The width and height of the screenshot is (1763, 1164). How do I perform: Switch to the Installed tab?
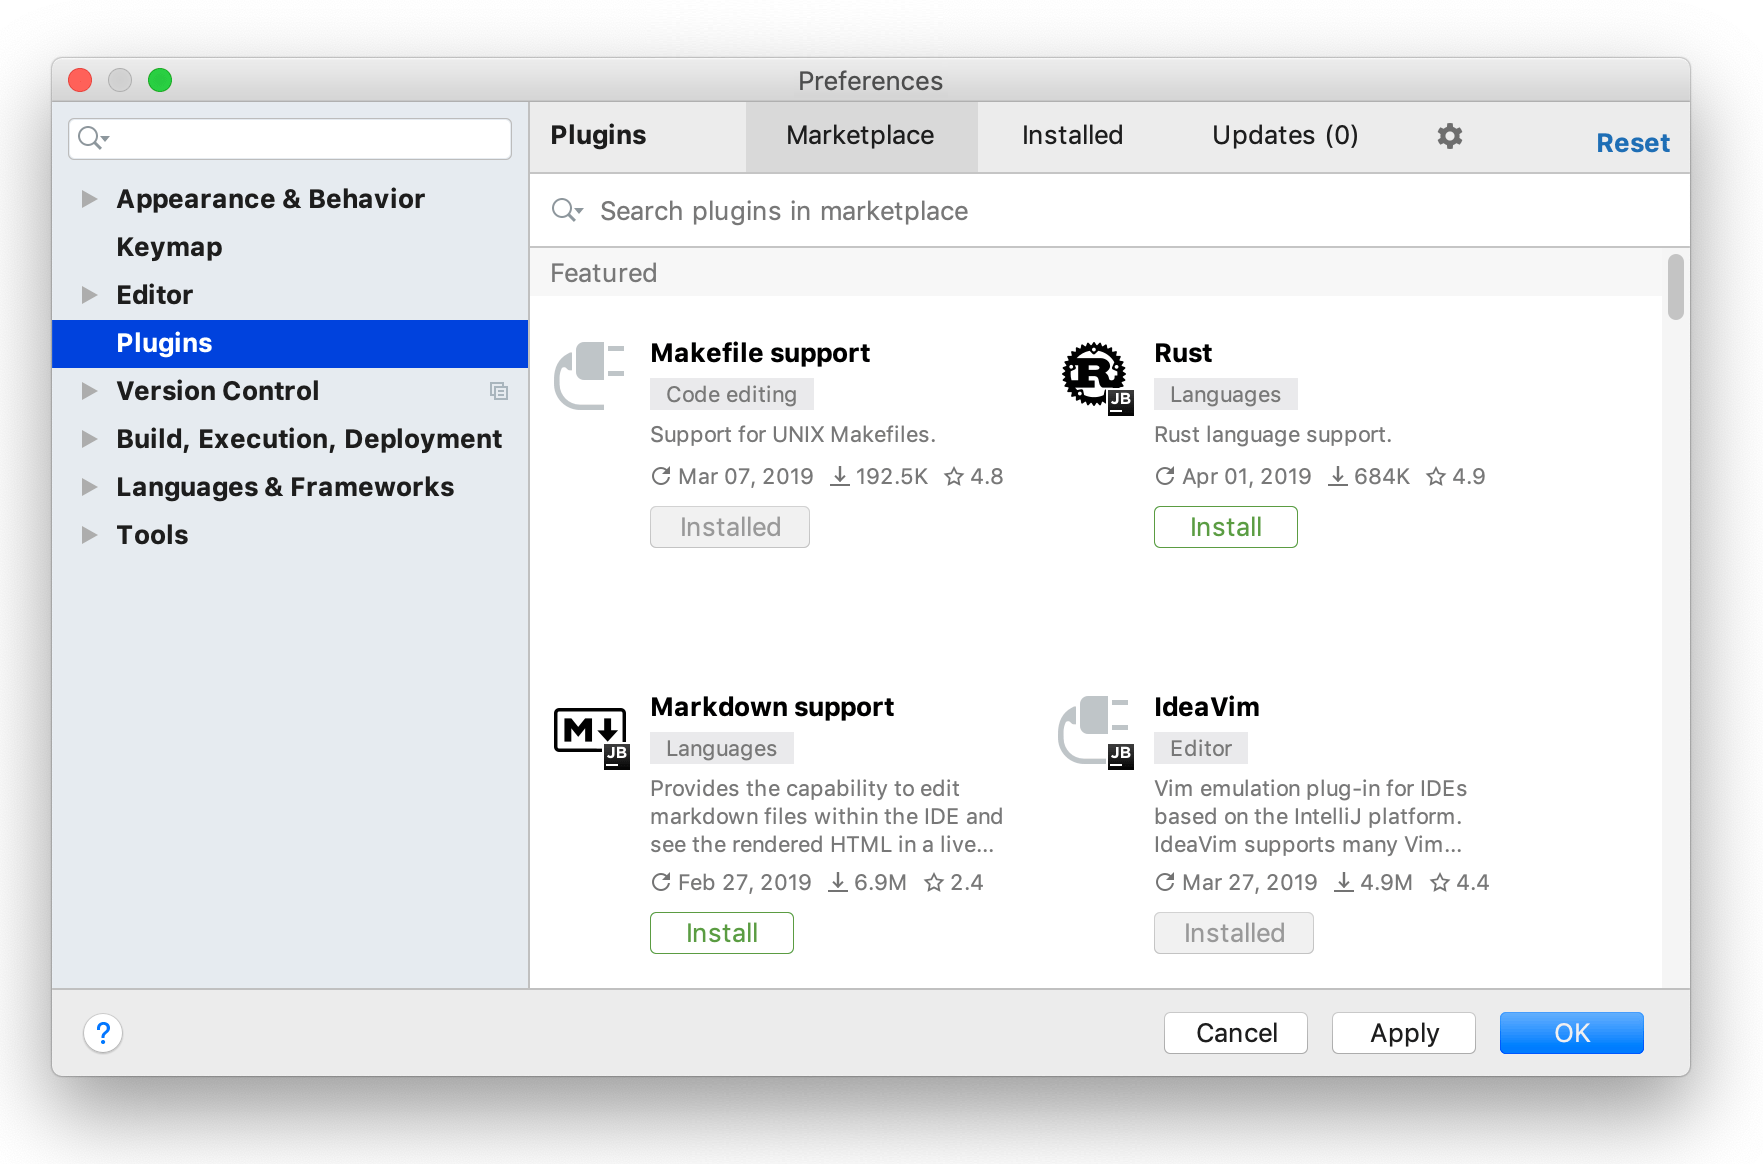pyautogui.click(x=1072, y=136)
